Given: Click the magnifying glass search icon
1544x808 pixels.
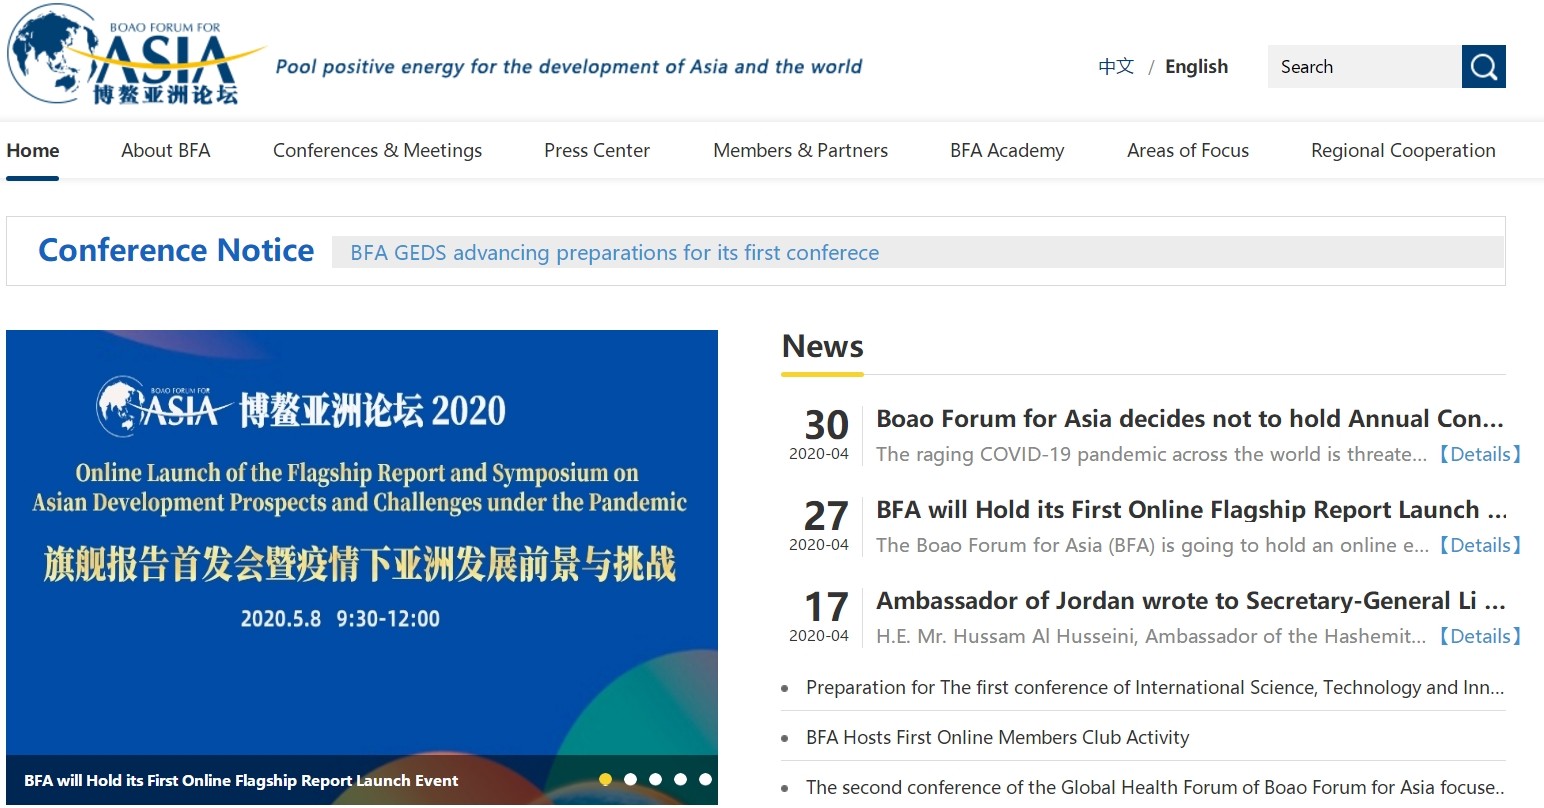Looking at the screenshot, I should (1483, 67).
